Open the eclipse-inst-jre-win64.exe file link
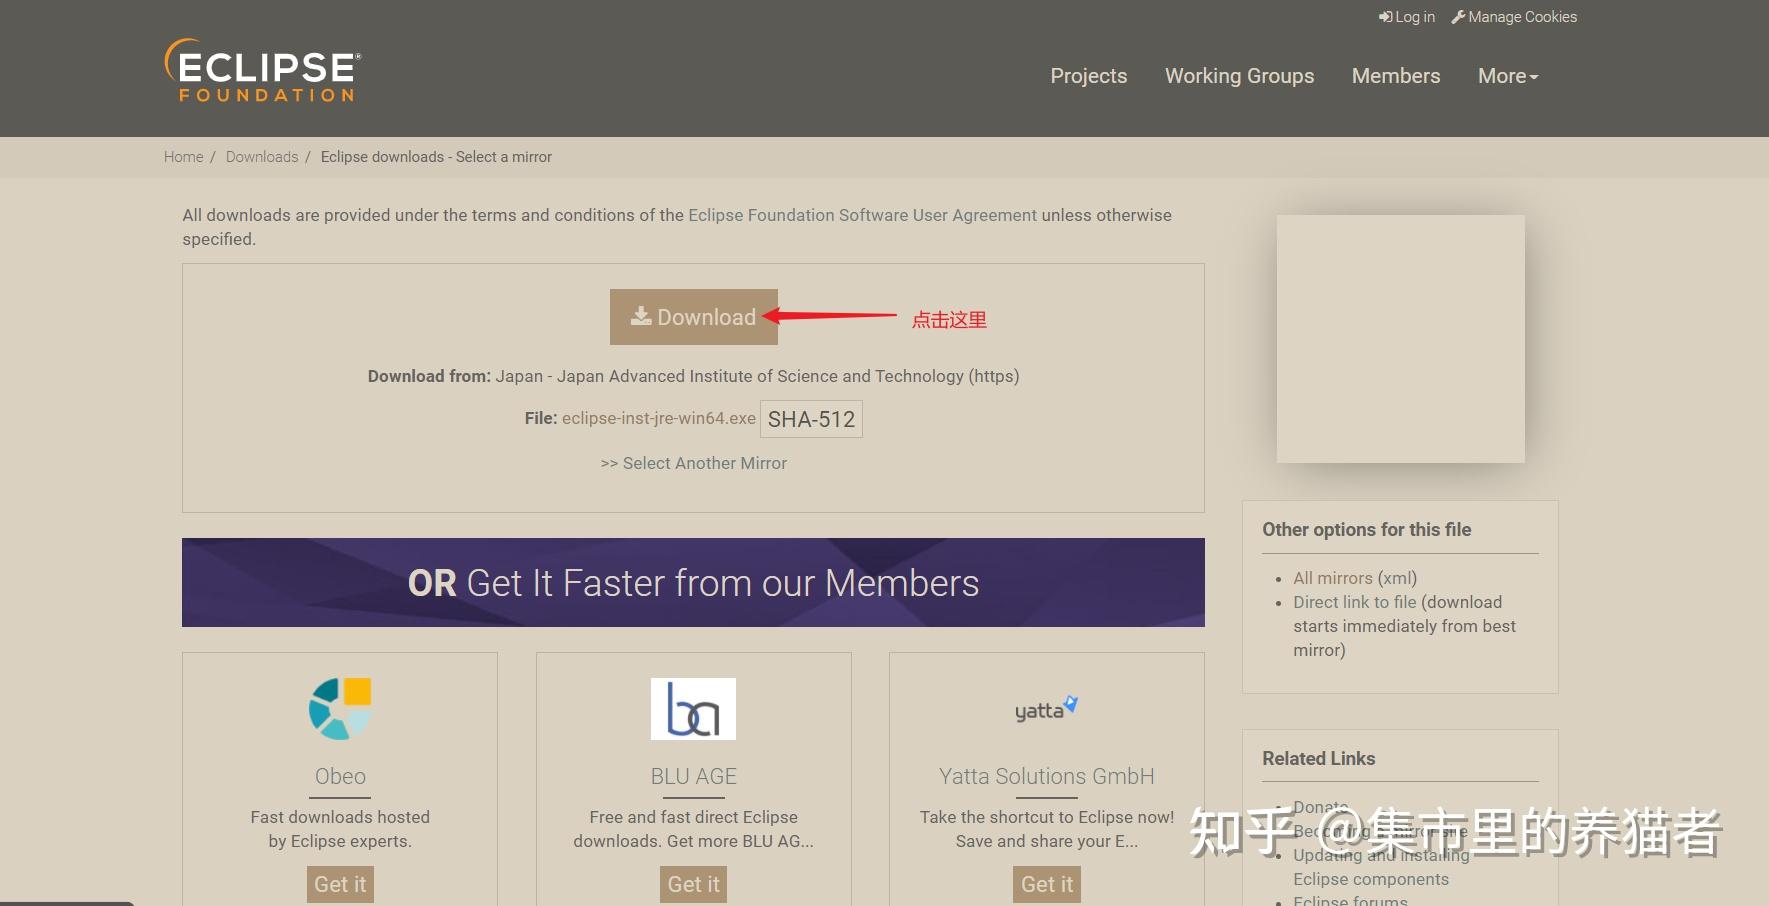 658,418
